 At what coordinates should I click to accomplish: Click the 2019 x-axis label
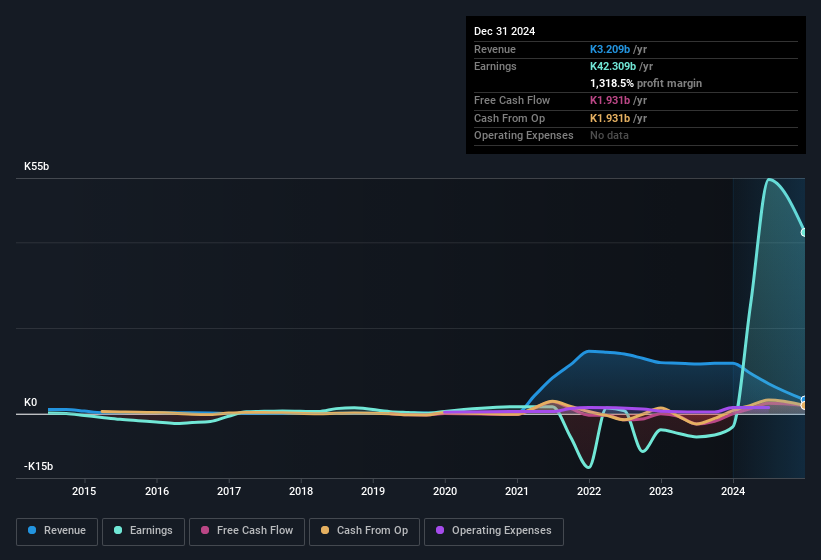pos(373,491)
